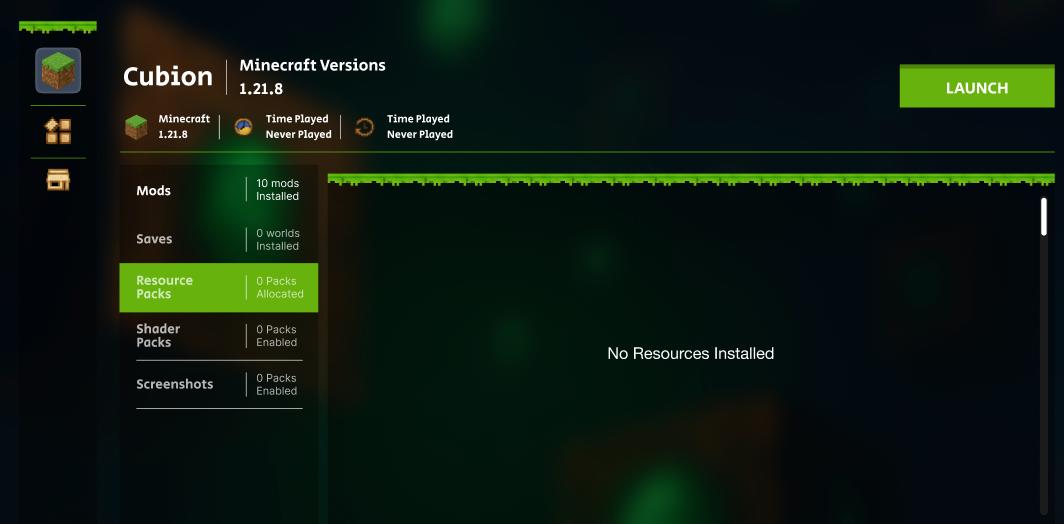The image size is (1064, 524).
Task: Click the vertical scrollbar thumb
Action: [x=1044, y=217]
